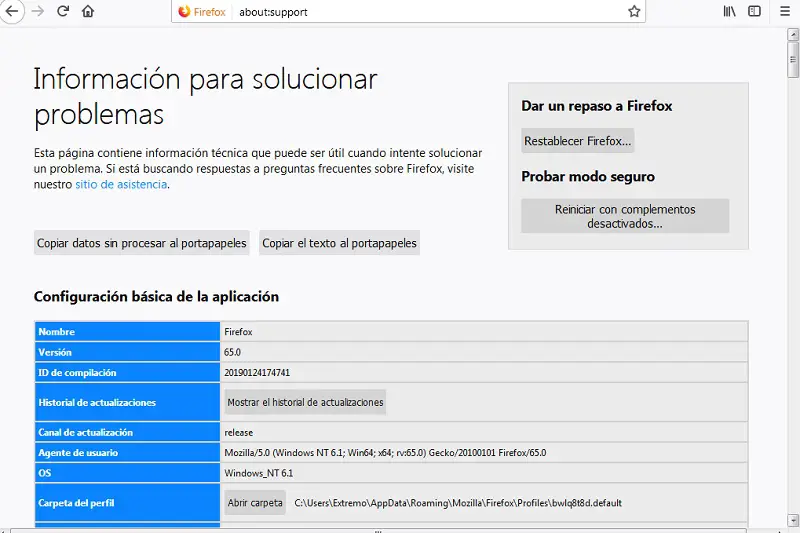
Task: Click Reiniciar con complementos desactivados button
Action: [625, 216]
